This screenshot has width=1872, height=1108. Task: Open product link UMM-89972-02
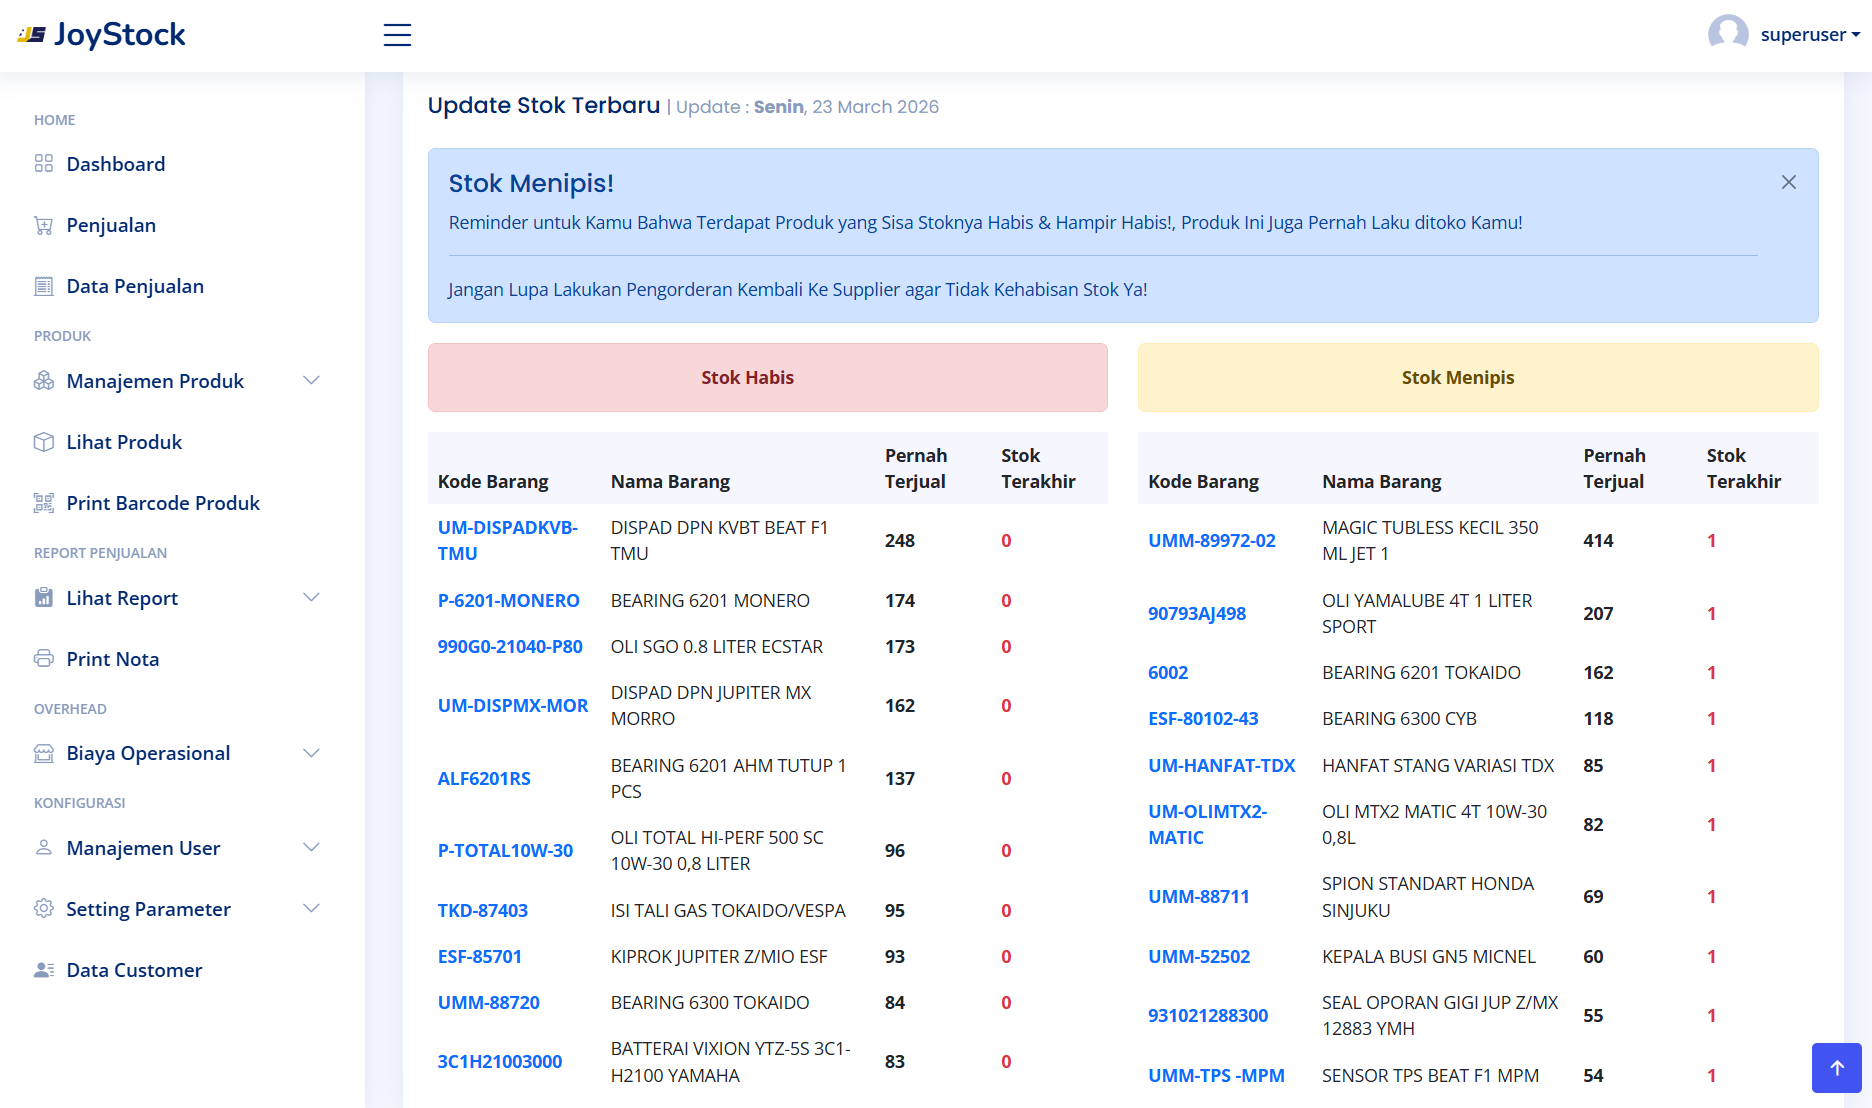[x=1212, y=541]
